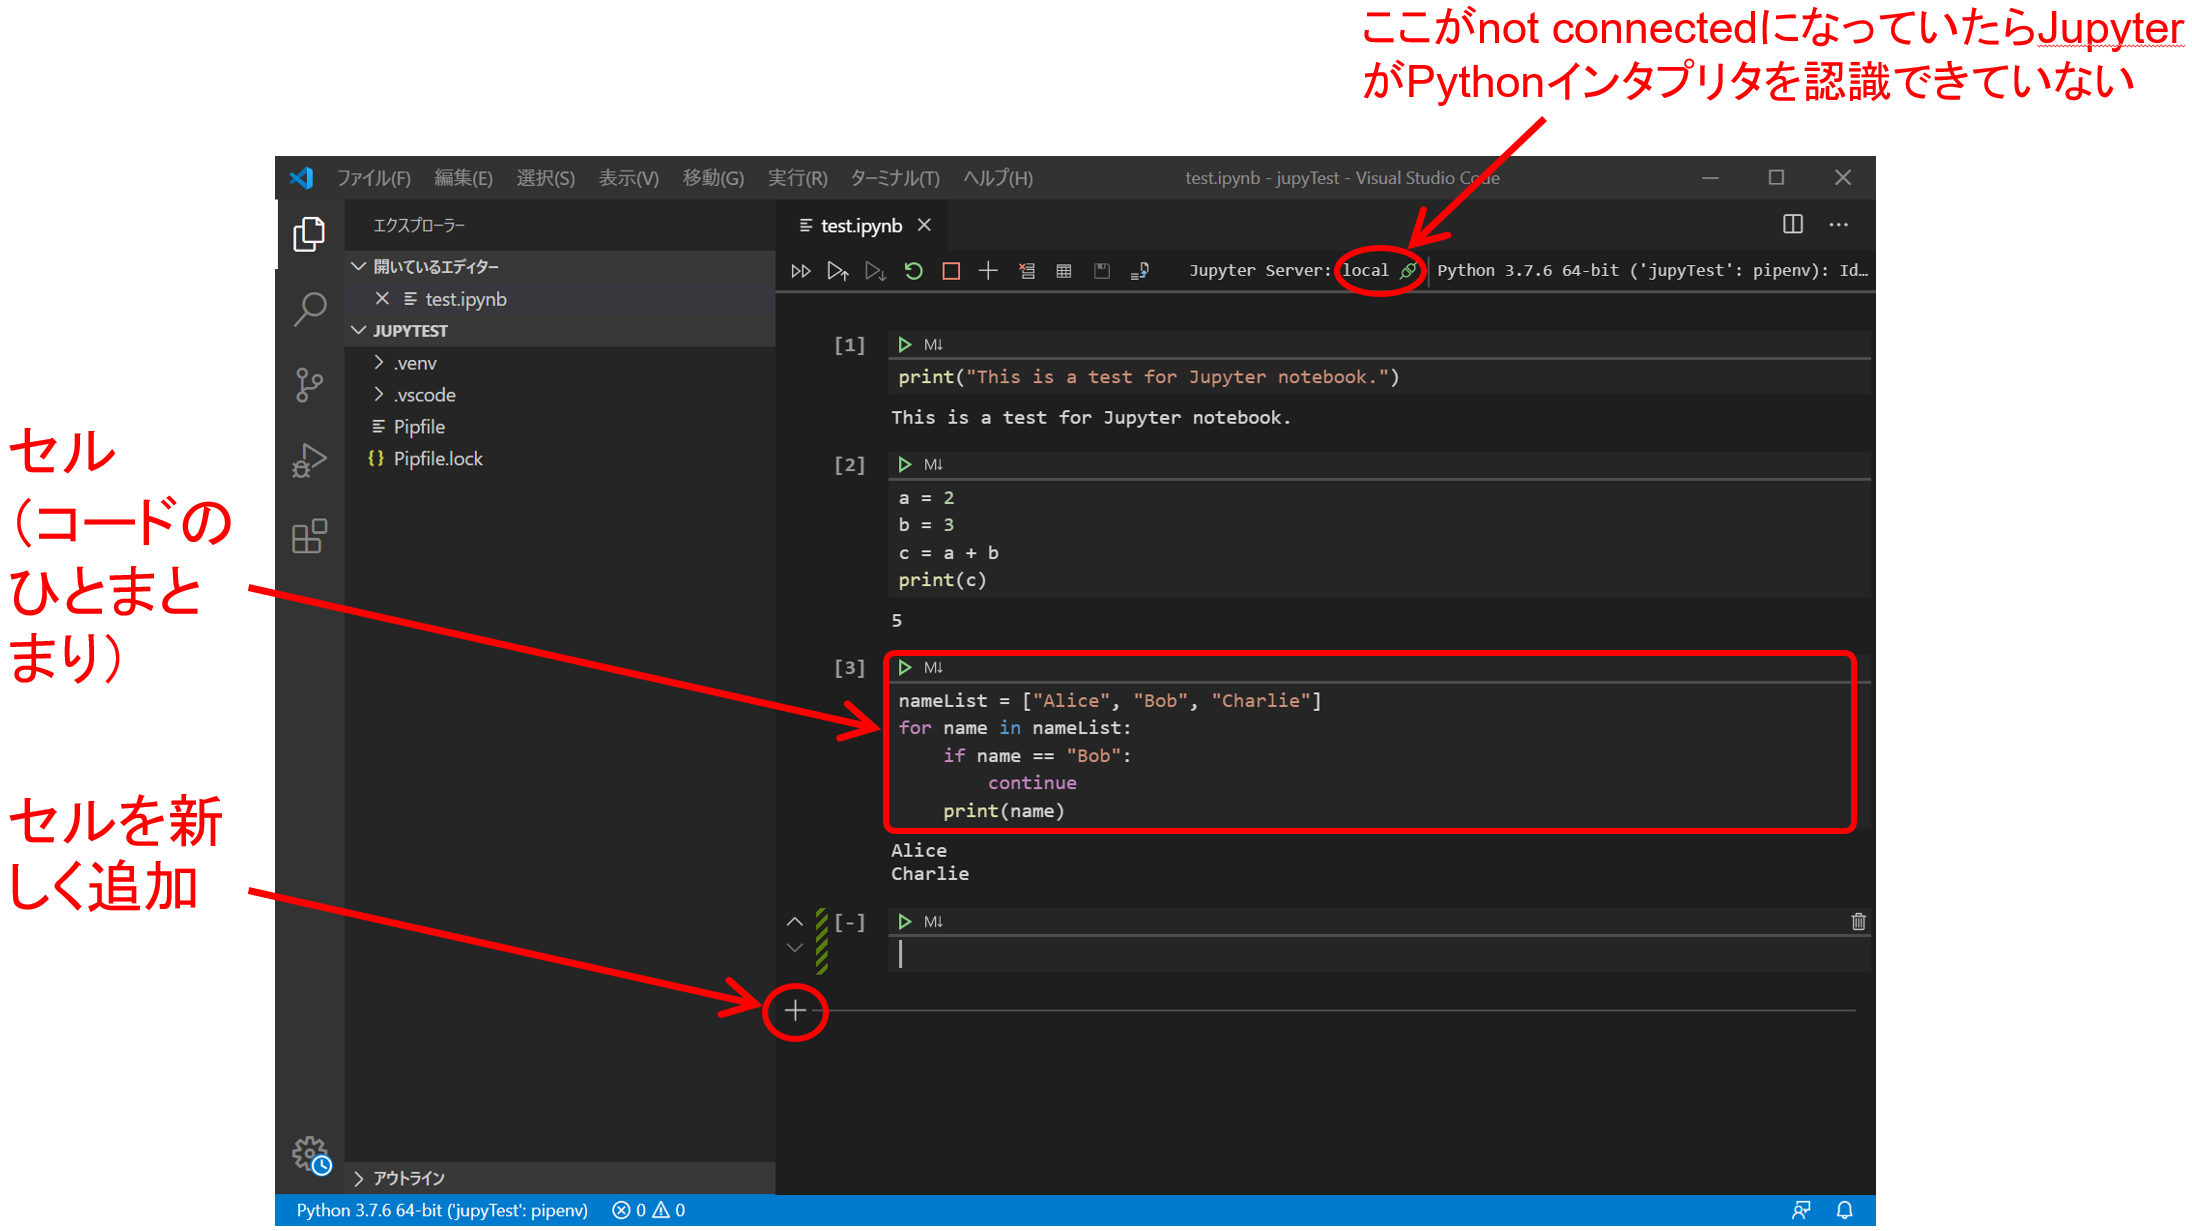This screenshot has width=2192, height=1231.
Task: Open the ターミナル(T) menu
Action: 894,178
